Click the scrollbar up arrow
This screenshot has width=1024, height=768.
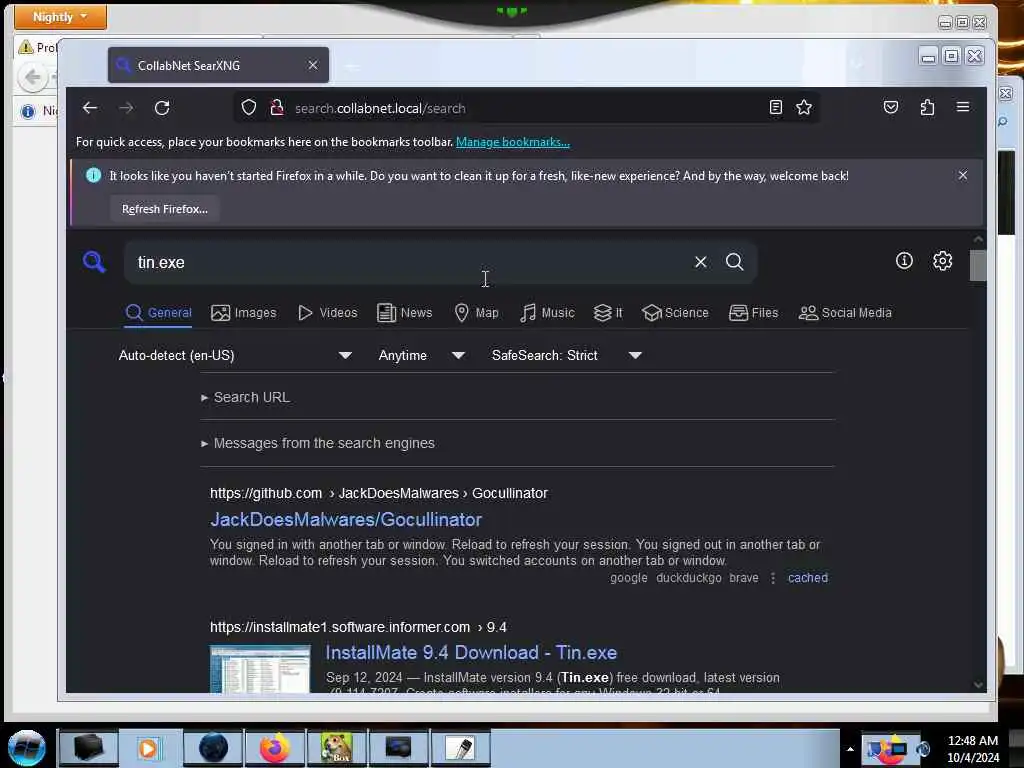978,240
